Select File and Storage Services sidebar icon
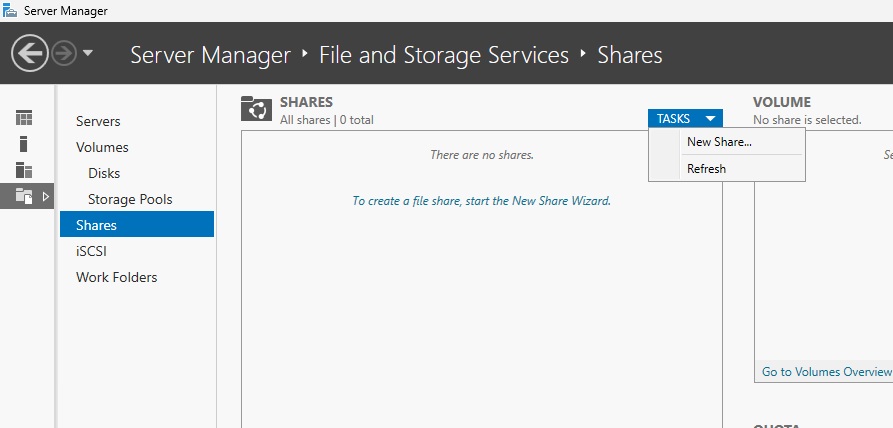 24,196
